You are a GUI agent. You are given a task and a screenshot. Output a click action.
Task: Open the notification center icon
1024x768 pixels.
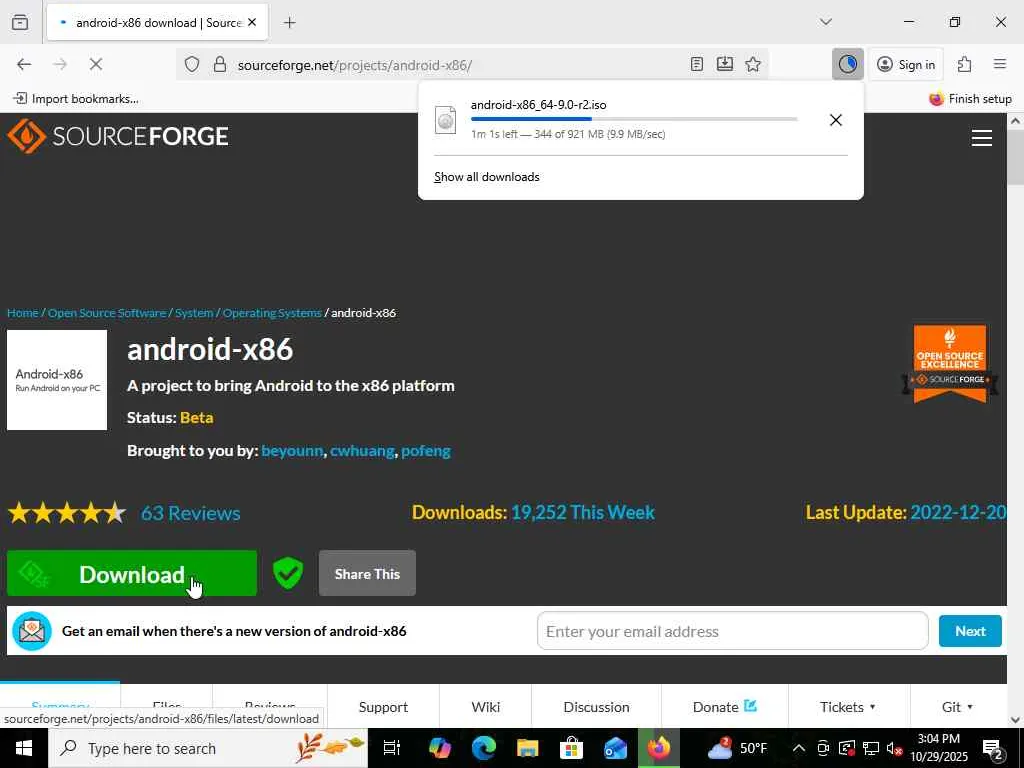993,749
